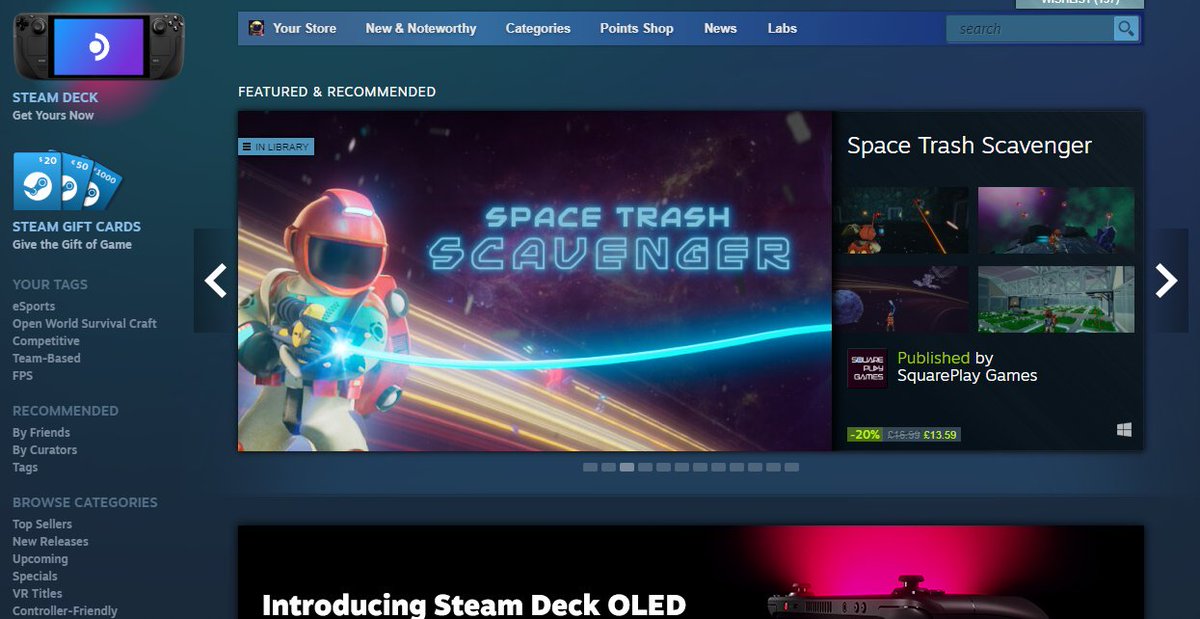The width and height of the screenshot is (1200, 619).
Task: Open screenshot with astronaut firing laser
Action: [x=903, y=220]
